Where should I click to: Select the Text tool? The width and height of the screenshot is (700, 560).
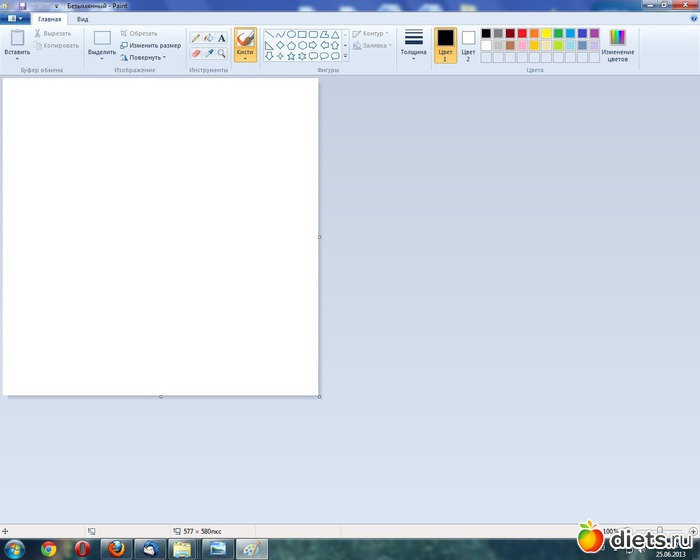point(222,38)
